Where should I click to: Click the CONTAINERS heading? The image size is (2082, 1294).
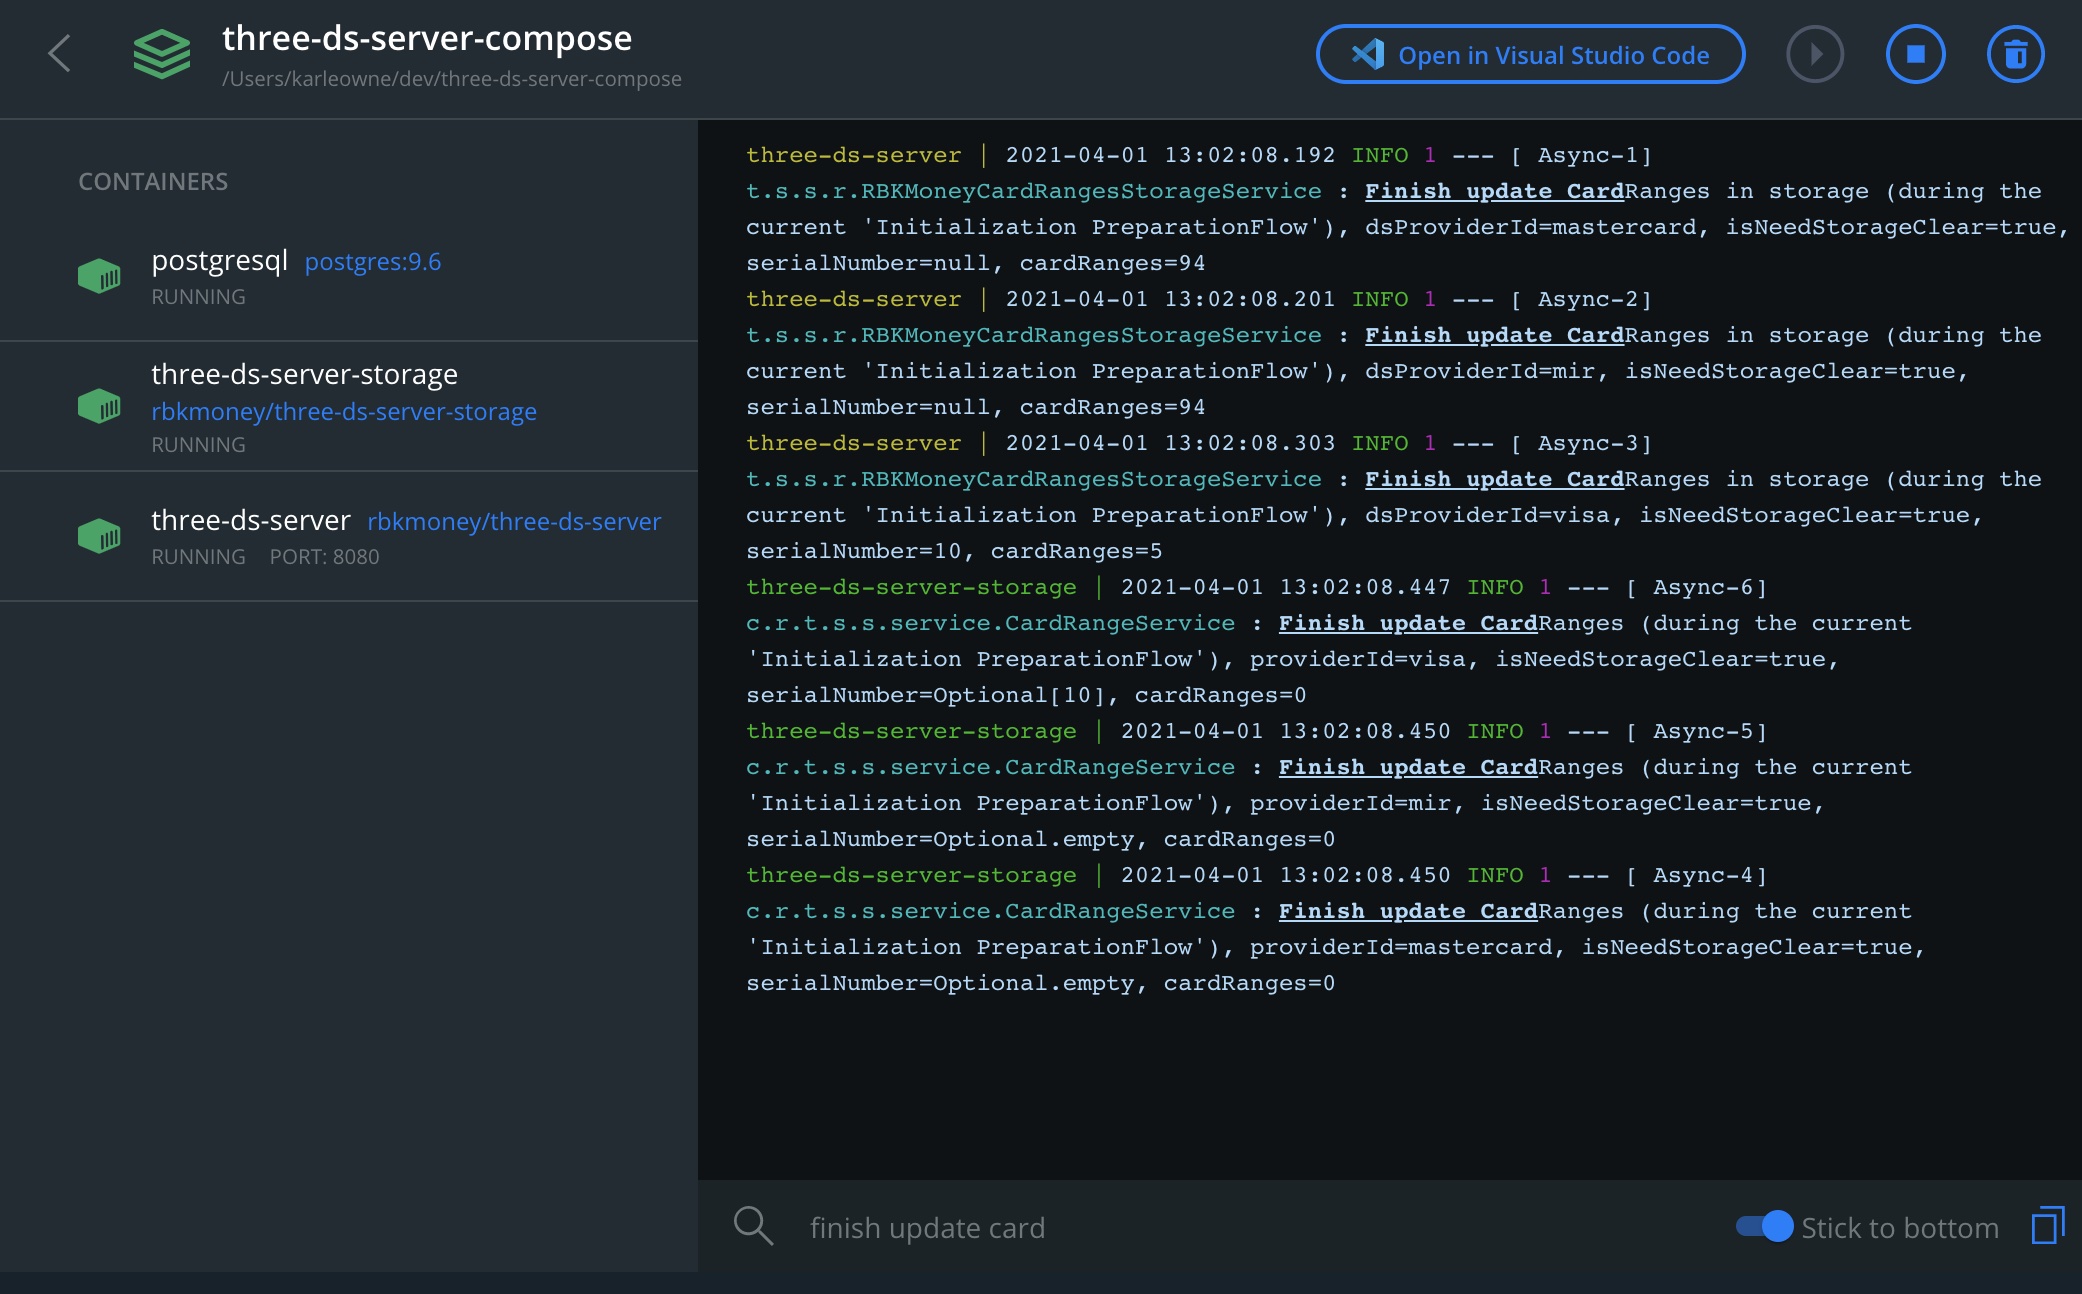153,182
